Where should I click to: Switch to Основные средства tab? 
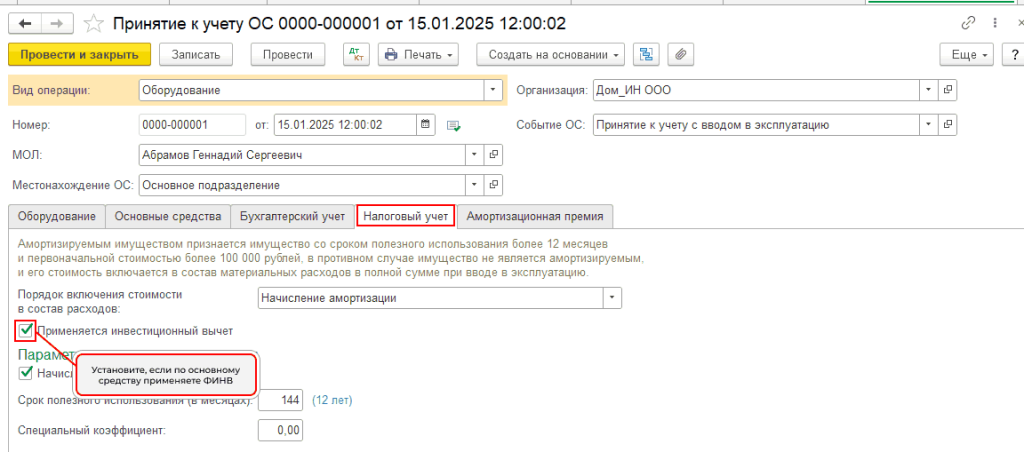pyautogui.click(x=168, y=216)
